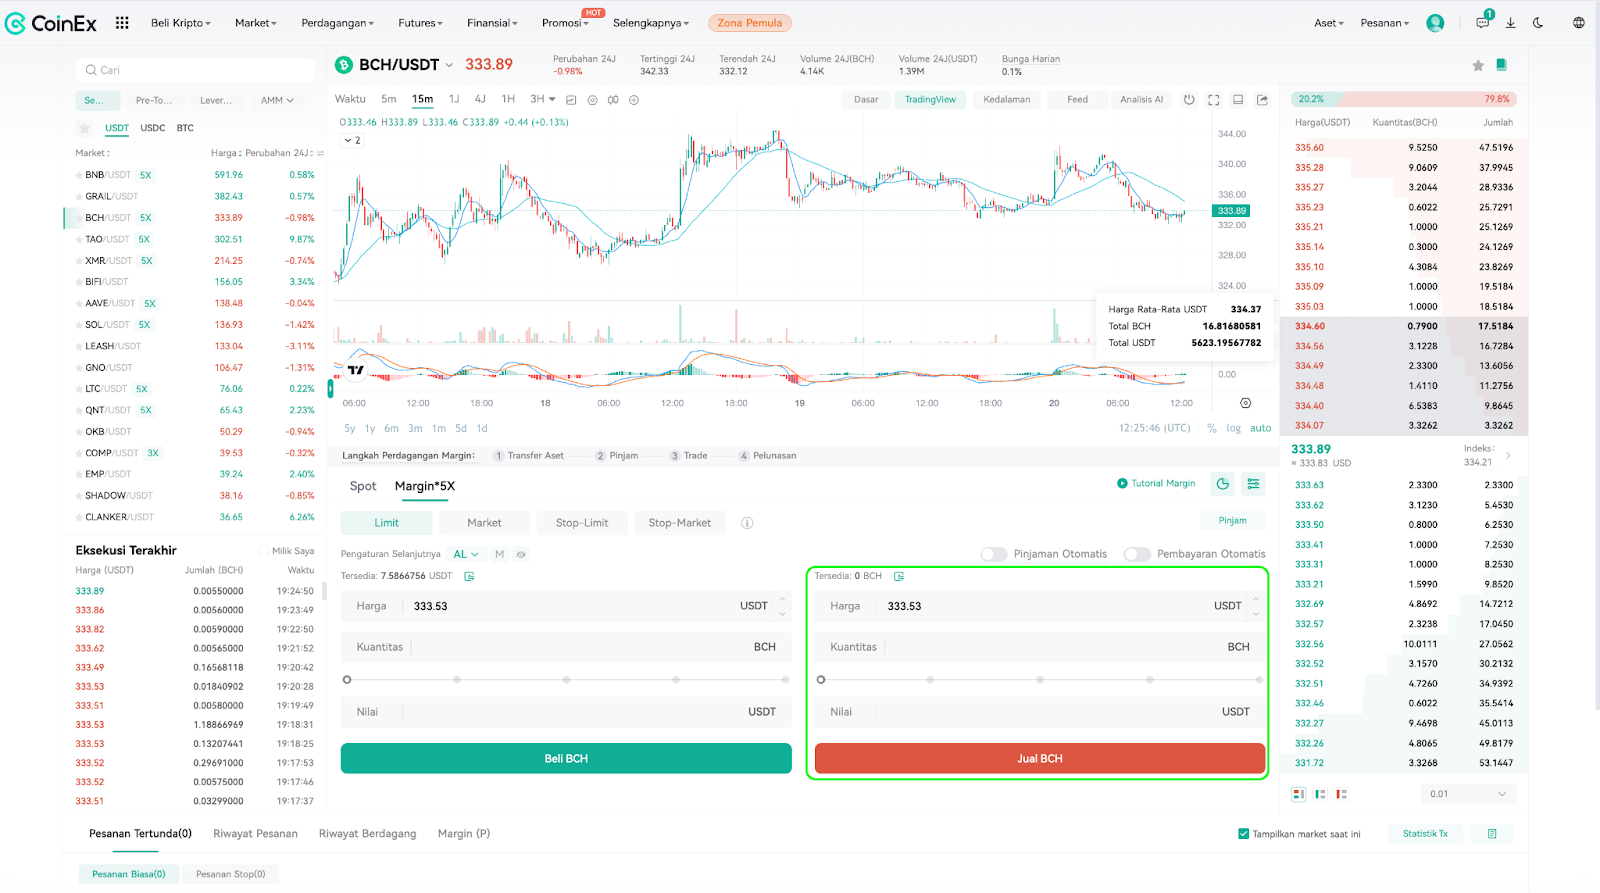Toggle the M advanced setting button
This screenshot has width=1600, height=893.
point(499,554)
